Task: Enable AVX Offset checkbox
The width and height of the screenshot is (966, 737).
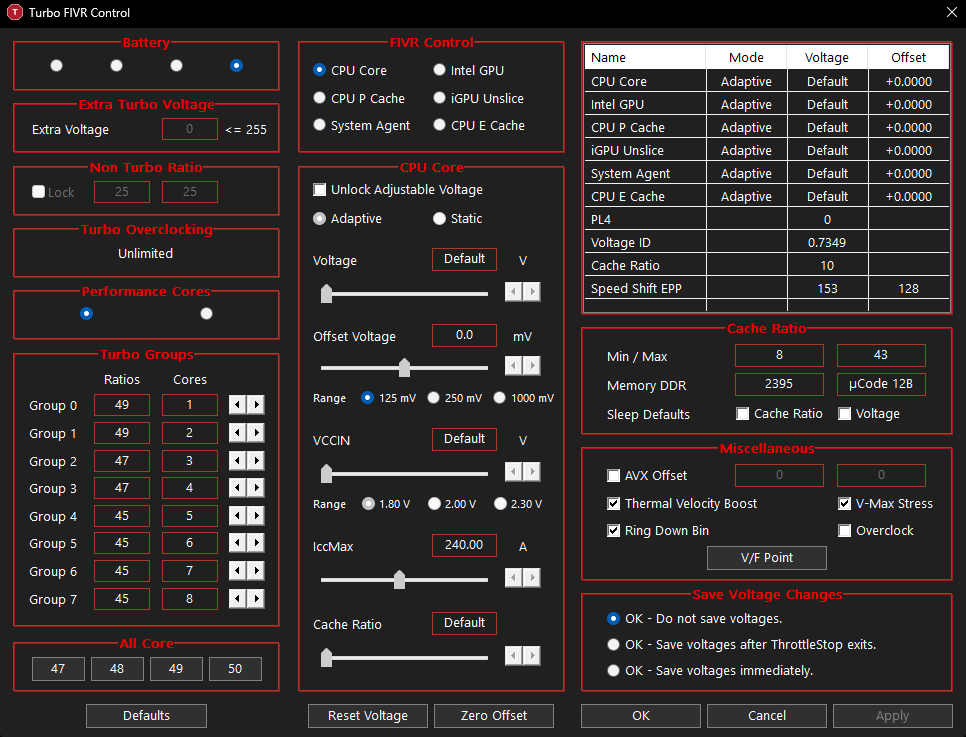Action: click(x=614, y=475)
